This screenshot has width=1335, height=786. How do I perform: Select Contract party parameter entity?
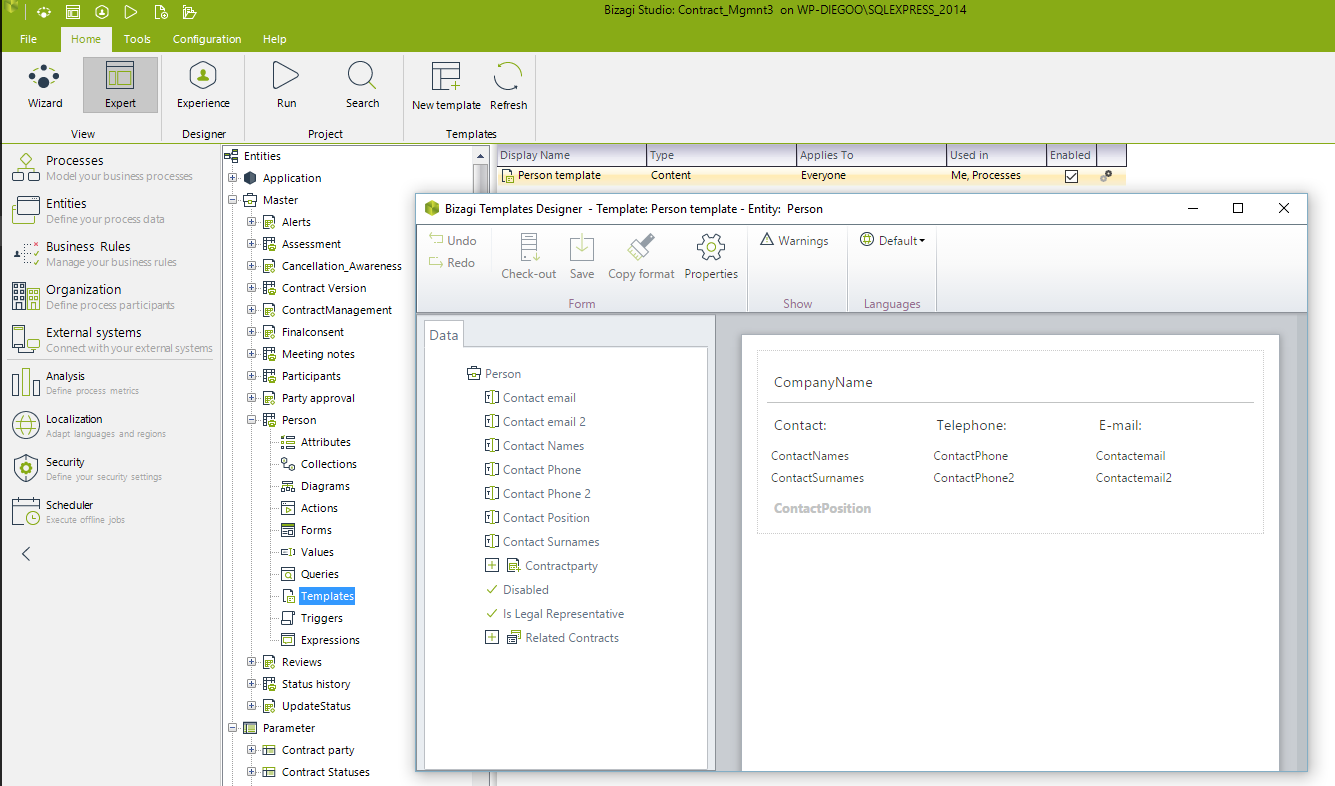(x=318, y=750)
